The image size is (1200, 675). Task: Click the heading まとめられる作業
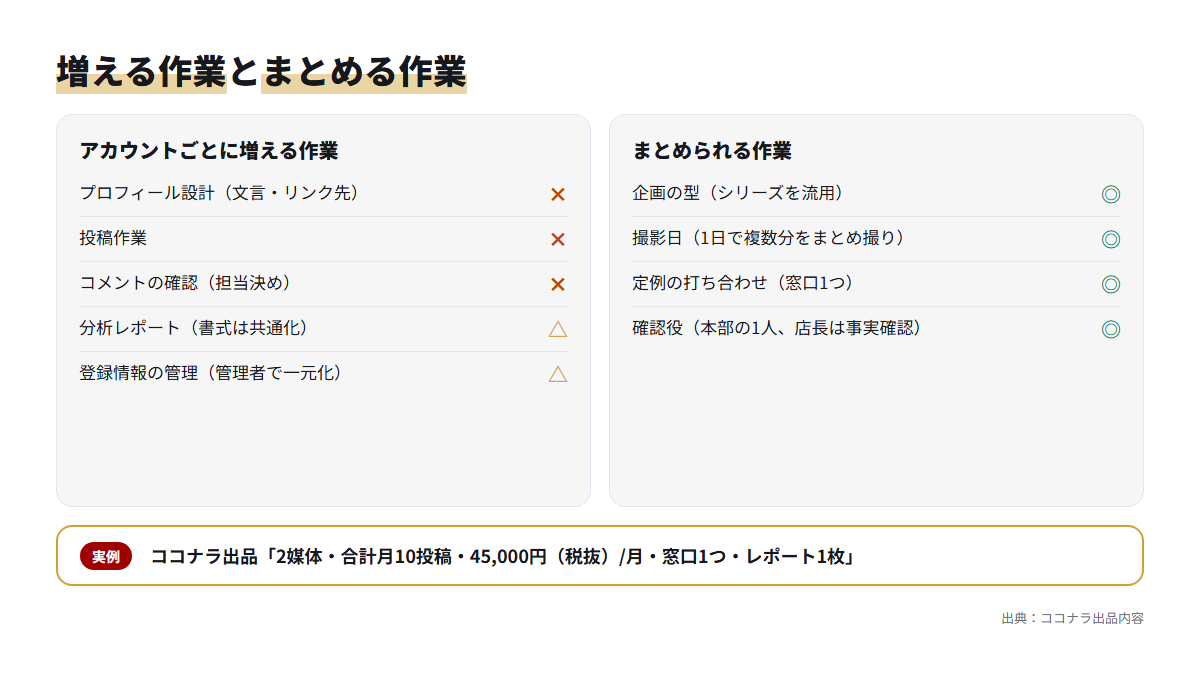point(712,151)
